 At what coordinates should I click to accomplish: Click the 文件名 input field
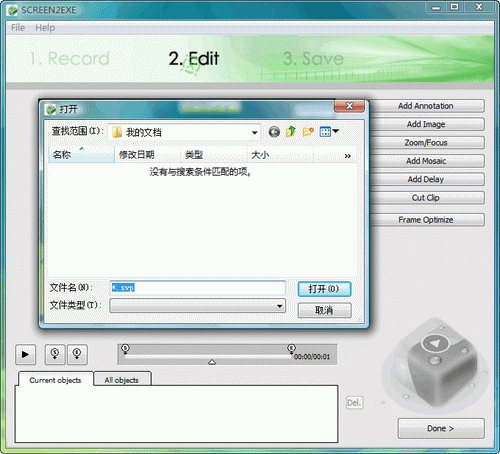point(198,288)
